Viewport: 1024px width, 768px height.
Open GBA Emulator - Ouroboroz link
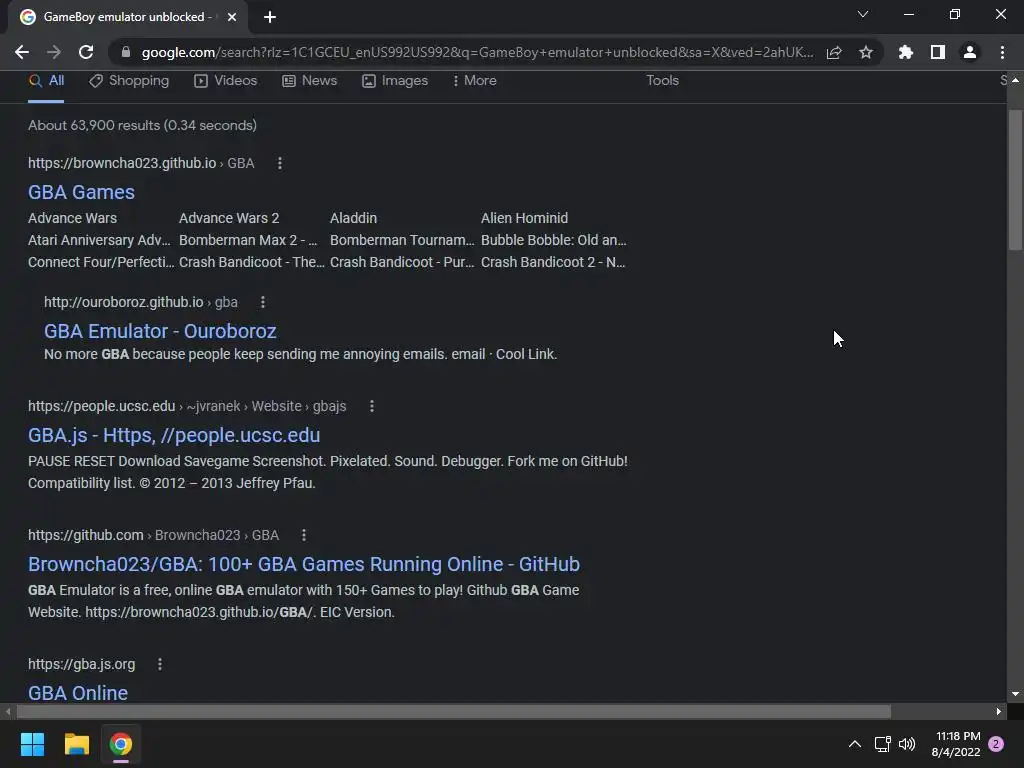click(x=160, y=331)
